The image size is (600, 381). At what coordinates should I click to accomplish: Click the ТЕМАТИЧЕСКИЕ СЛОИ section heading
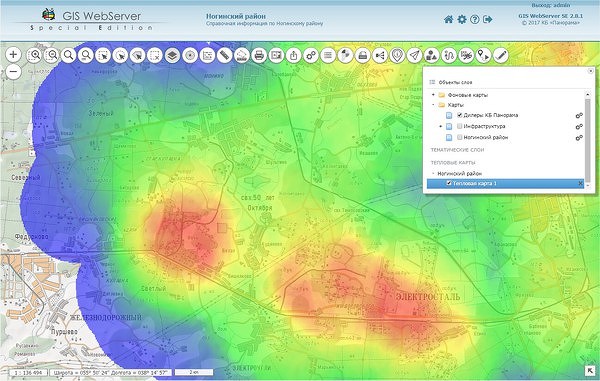pos(457,150)
